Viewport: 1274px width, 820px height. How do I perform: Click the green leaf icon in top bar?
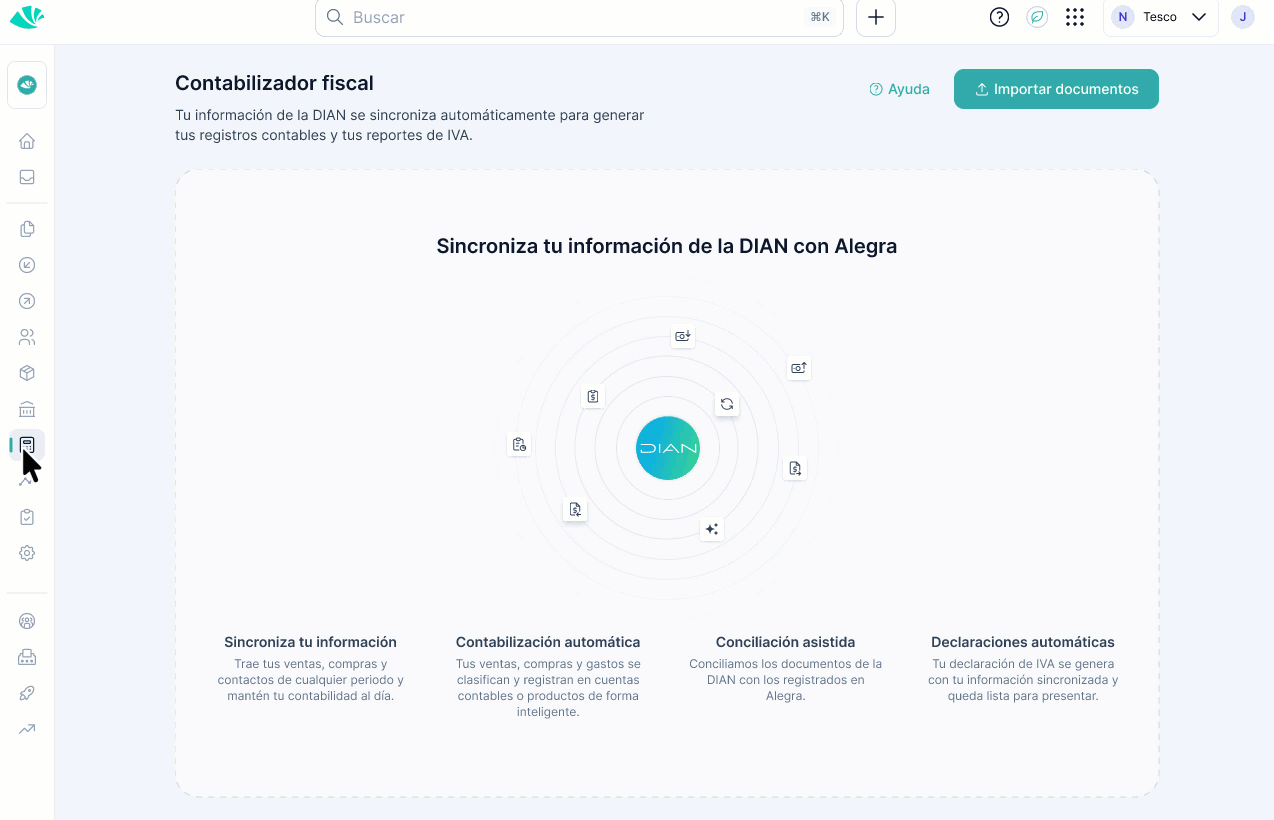pos(1037,17)
